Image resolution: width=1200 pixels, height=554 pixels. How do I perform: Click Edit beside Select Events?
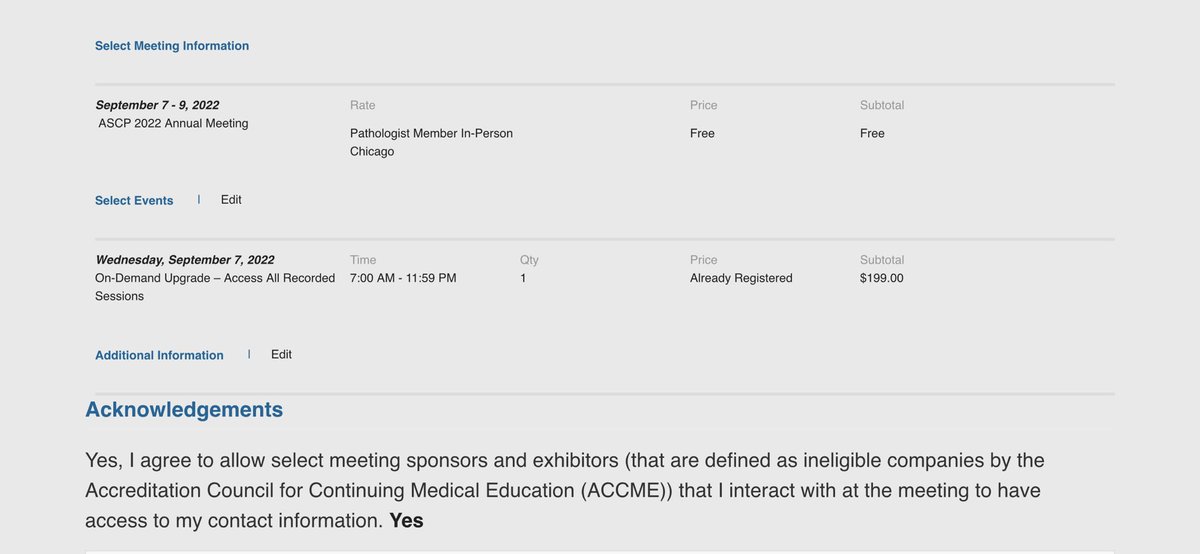tap(231, 200)
